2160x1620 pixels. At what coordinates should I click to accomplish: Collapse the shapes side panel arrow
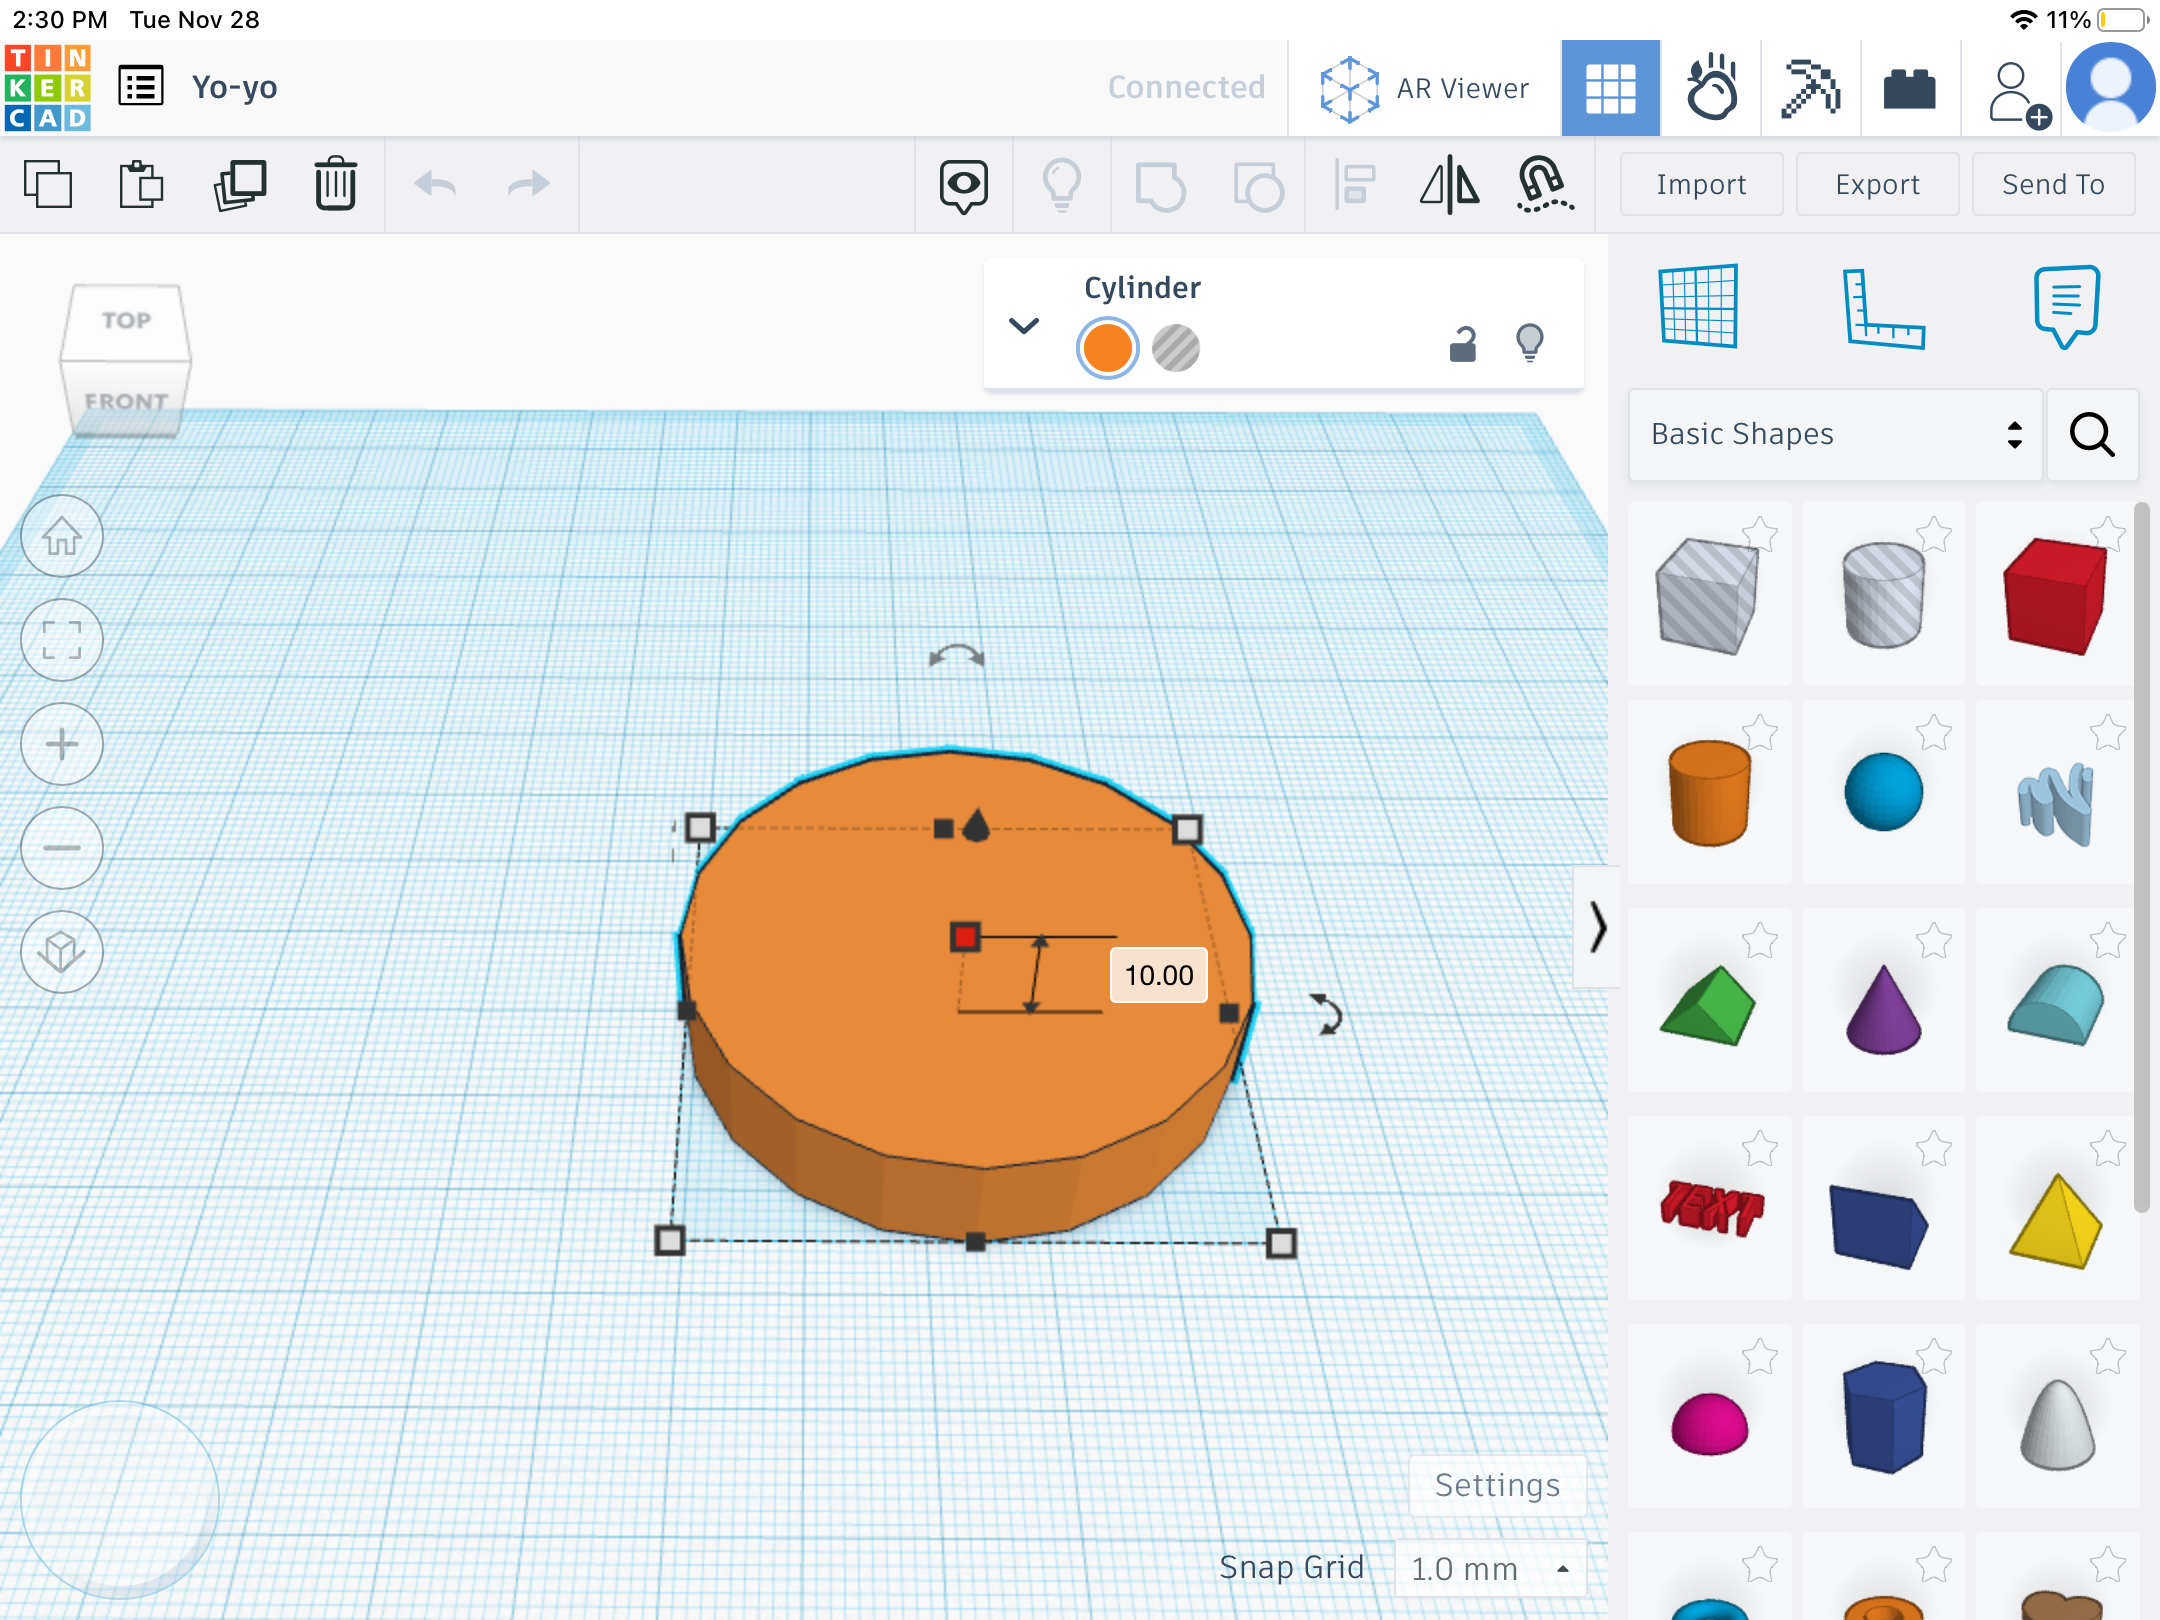[x=1597, y=927]
